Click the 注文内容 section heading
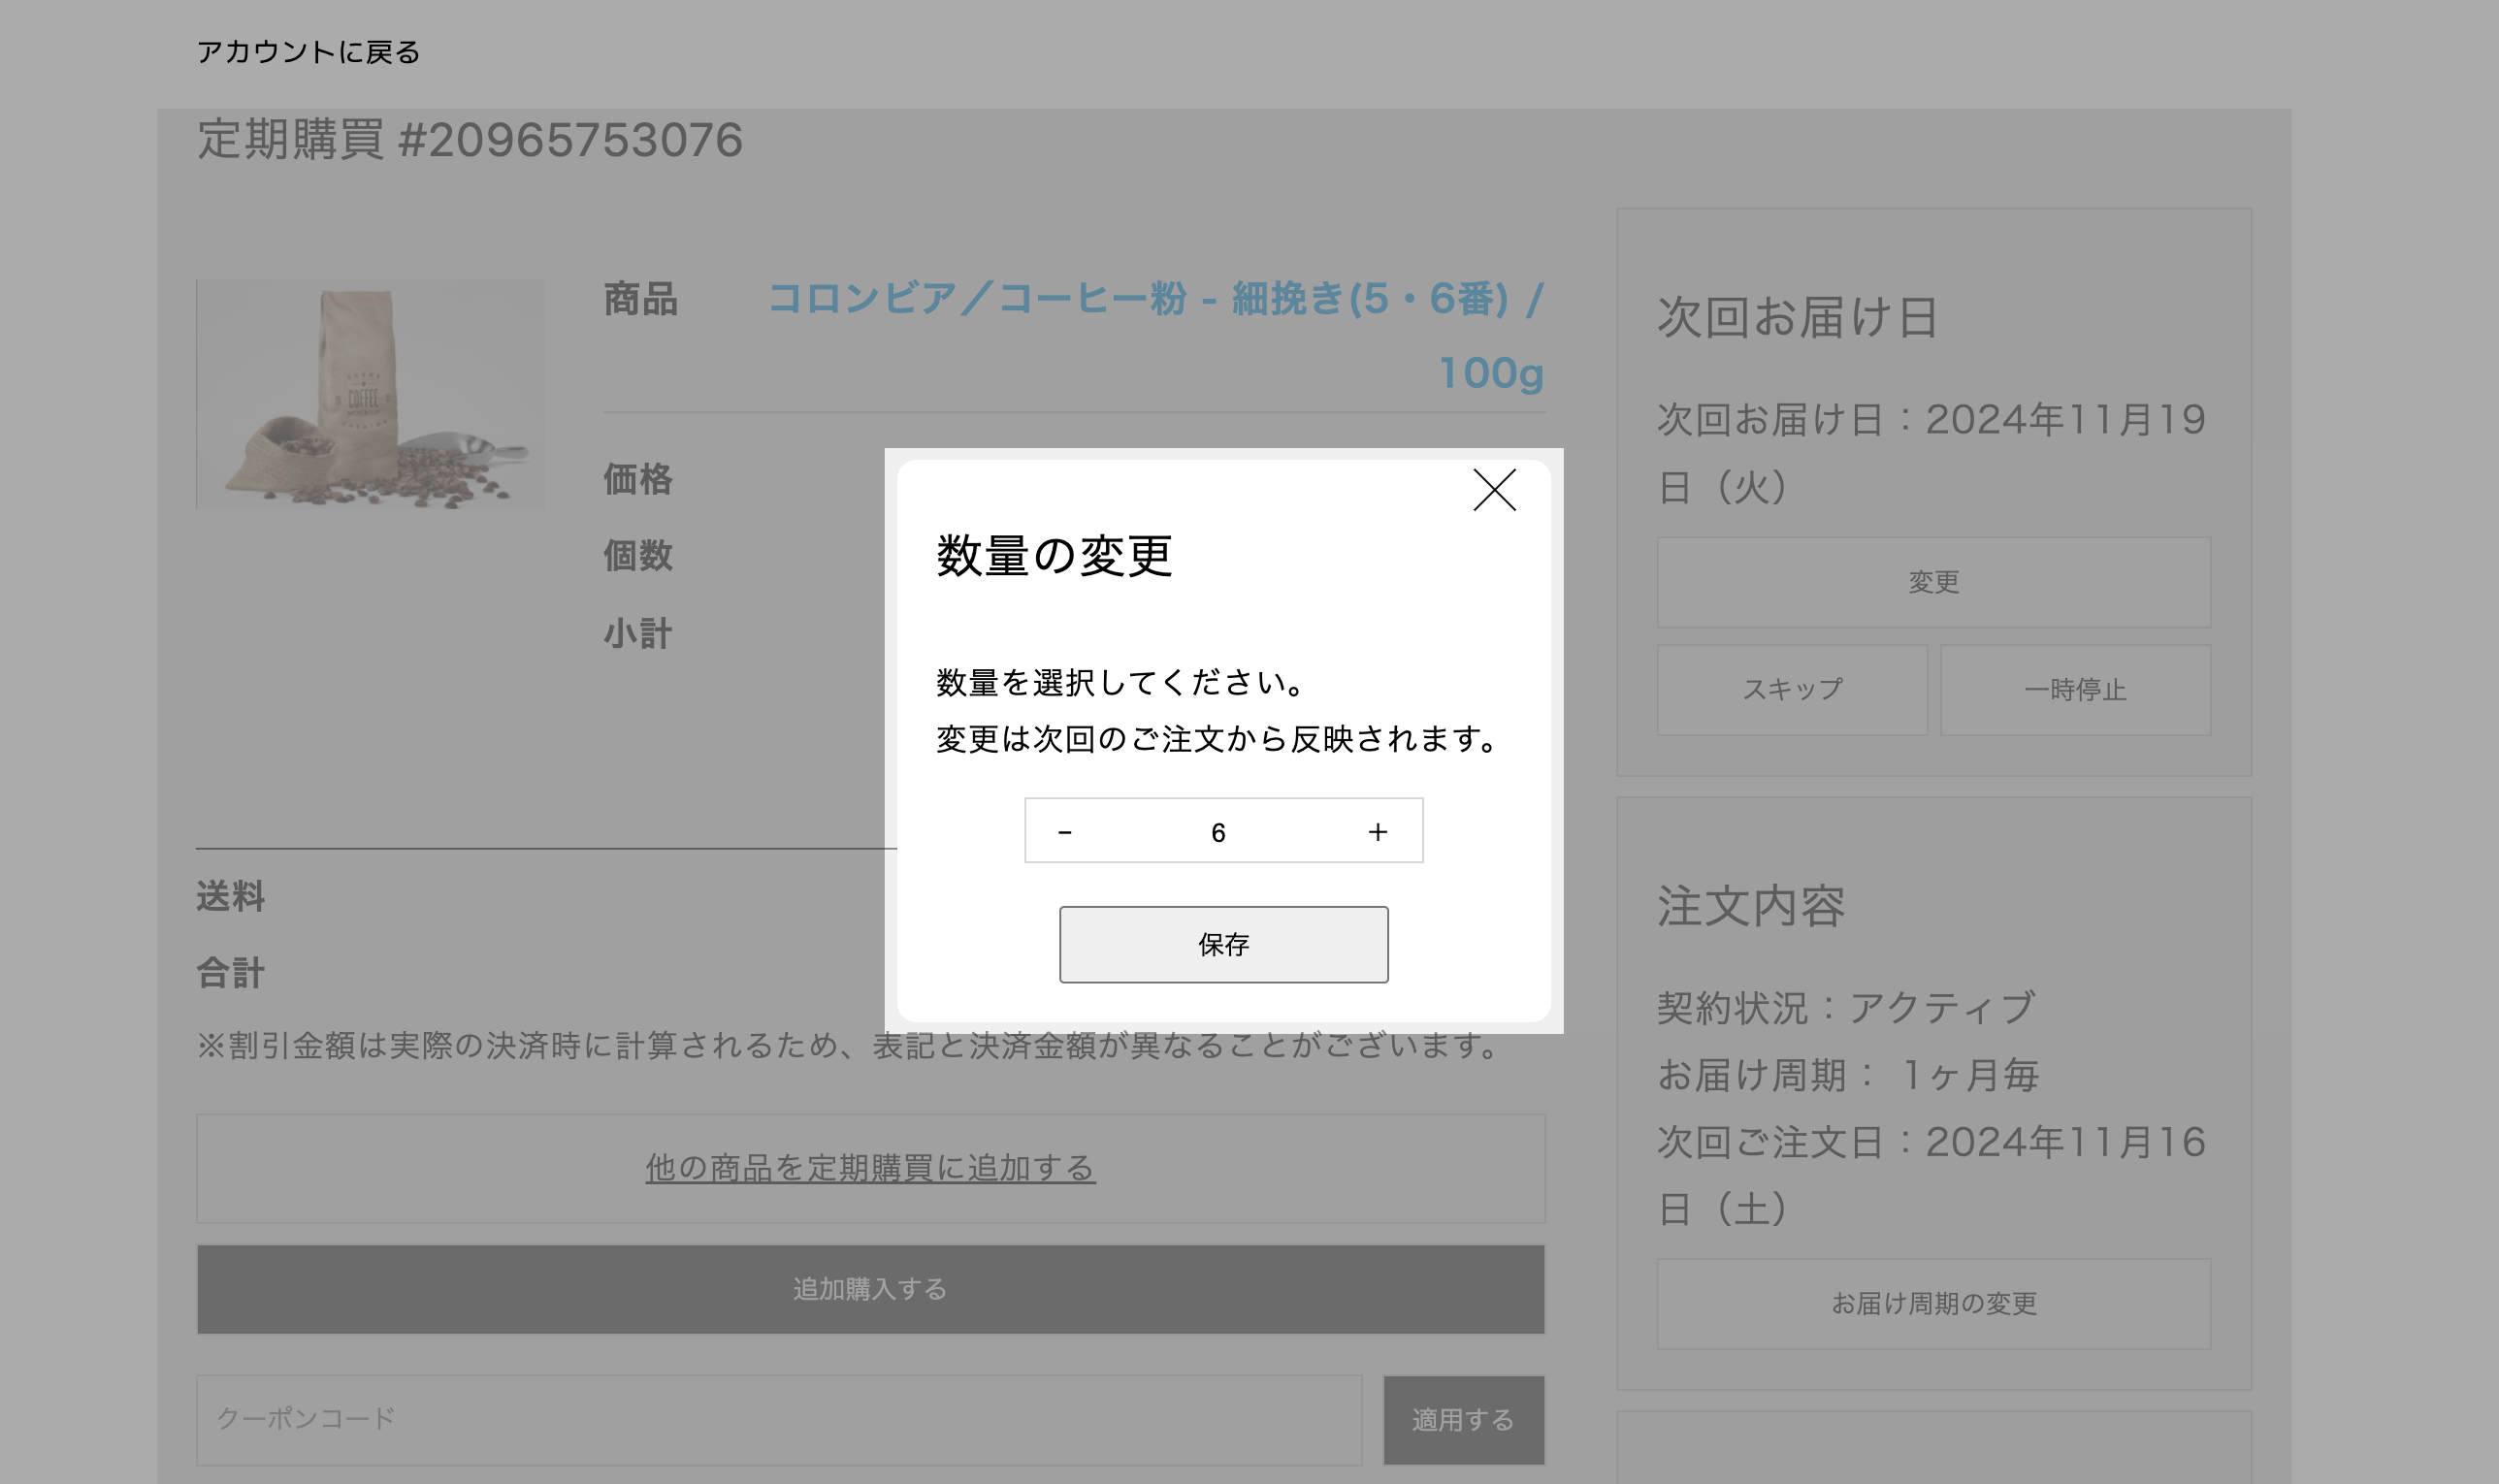Image resolution: width=2499 pixels, height=1484 pixels. 1750,907
